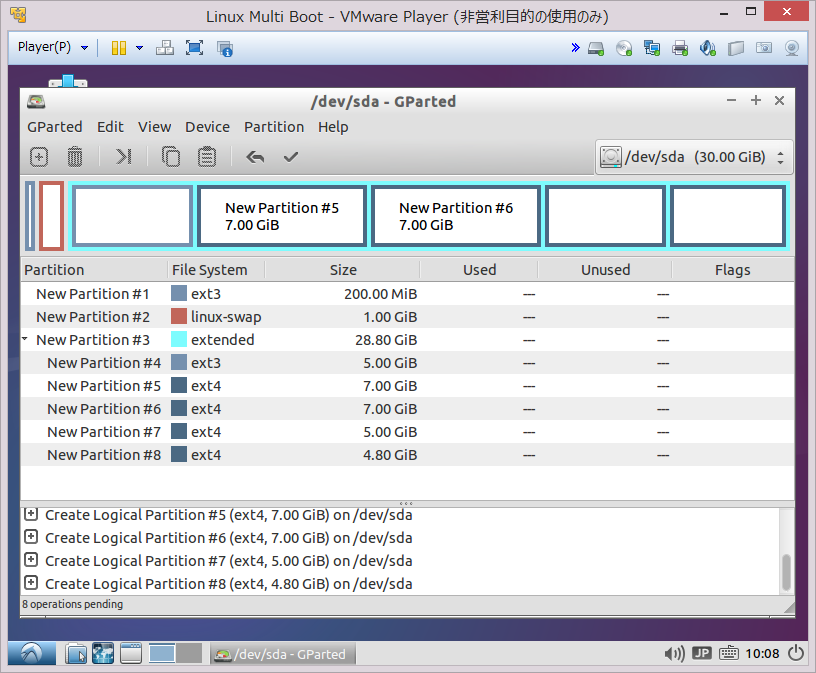The image size is (816, 673).
Task: Open the Linux start menu button
Action: (x=32, y=654)
